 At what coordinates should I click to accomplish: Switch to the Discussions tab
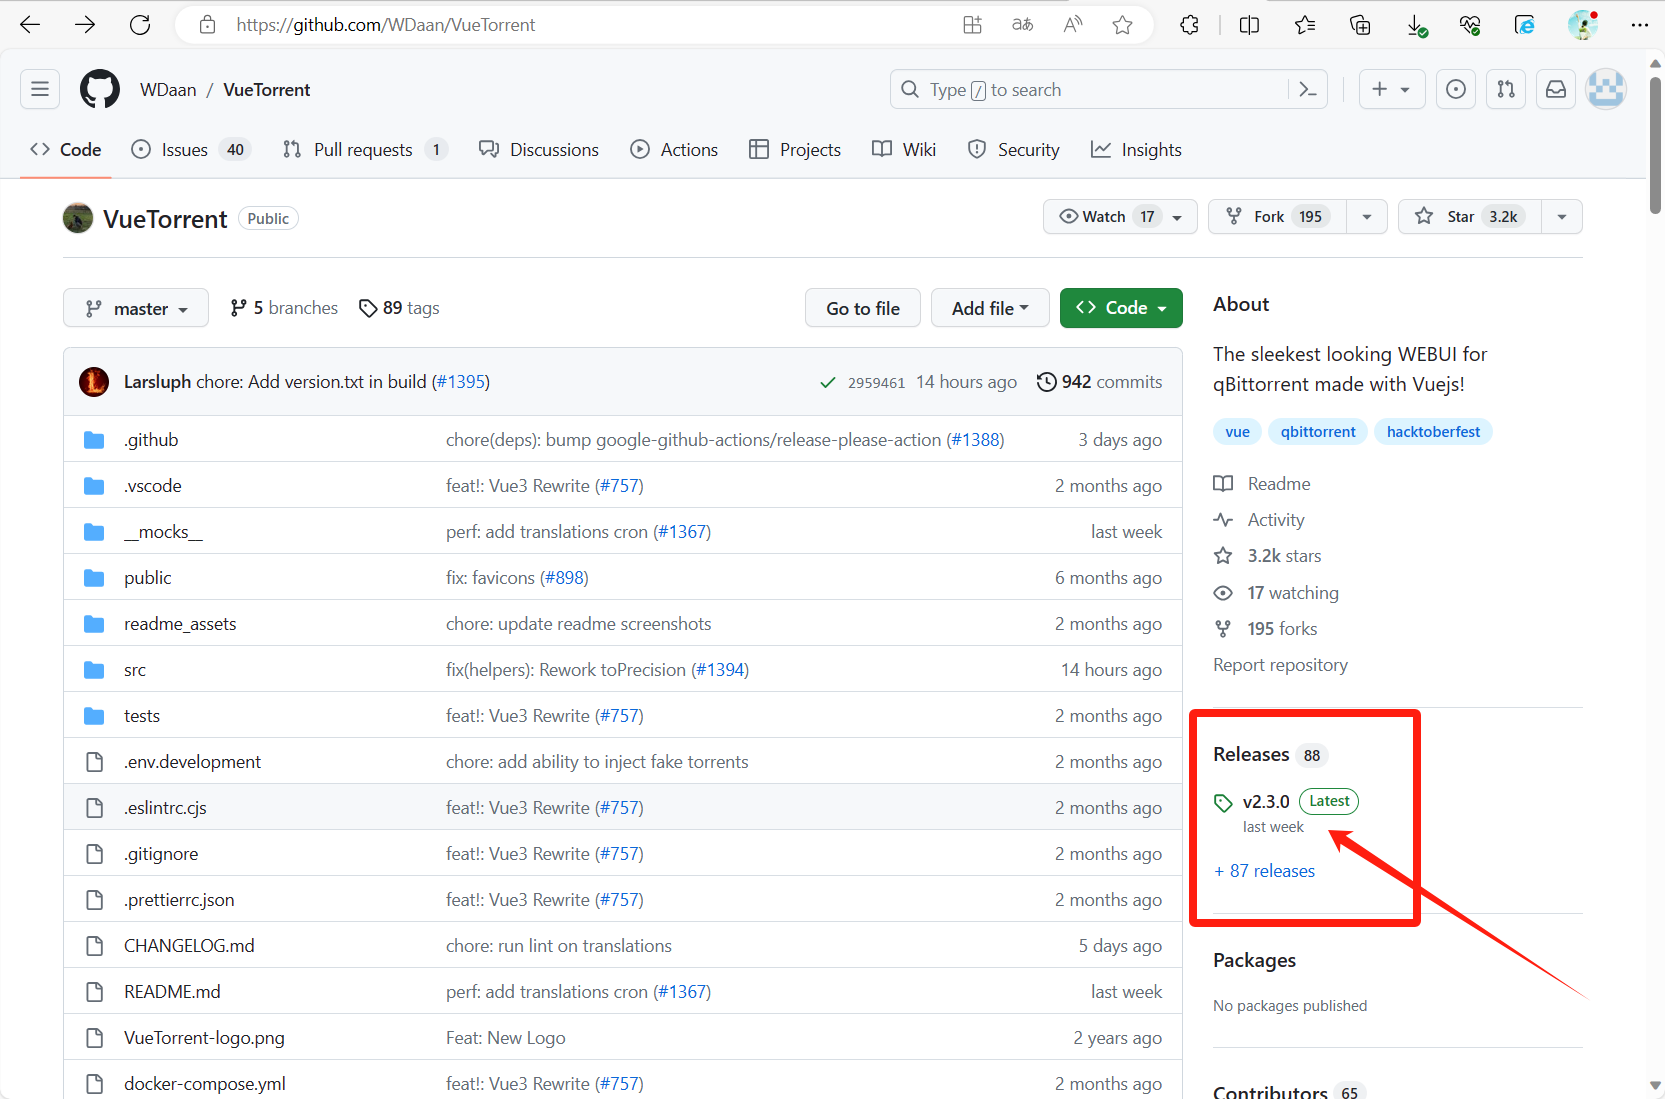(x=539, y=150)
